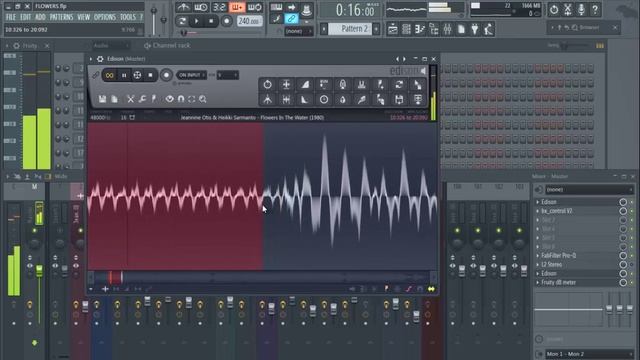The height and width of the screenshot is (360, 640).
Task: Expand the L2 Stereo slot arrow
Action: tap(538, 264)
